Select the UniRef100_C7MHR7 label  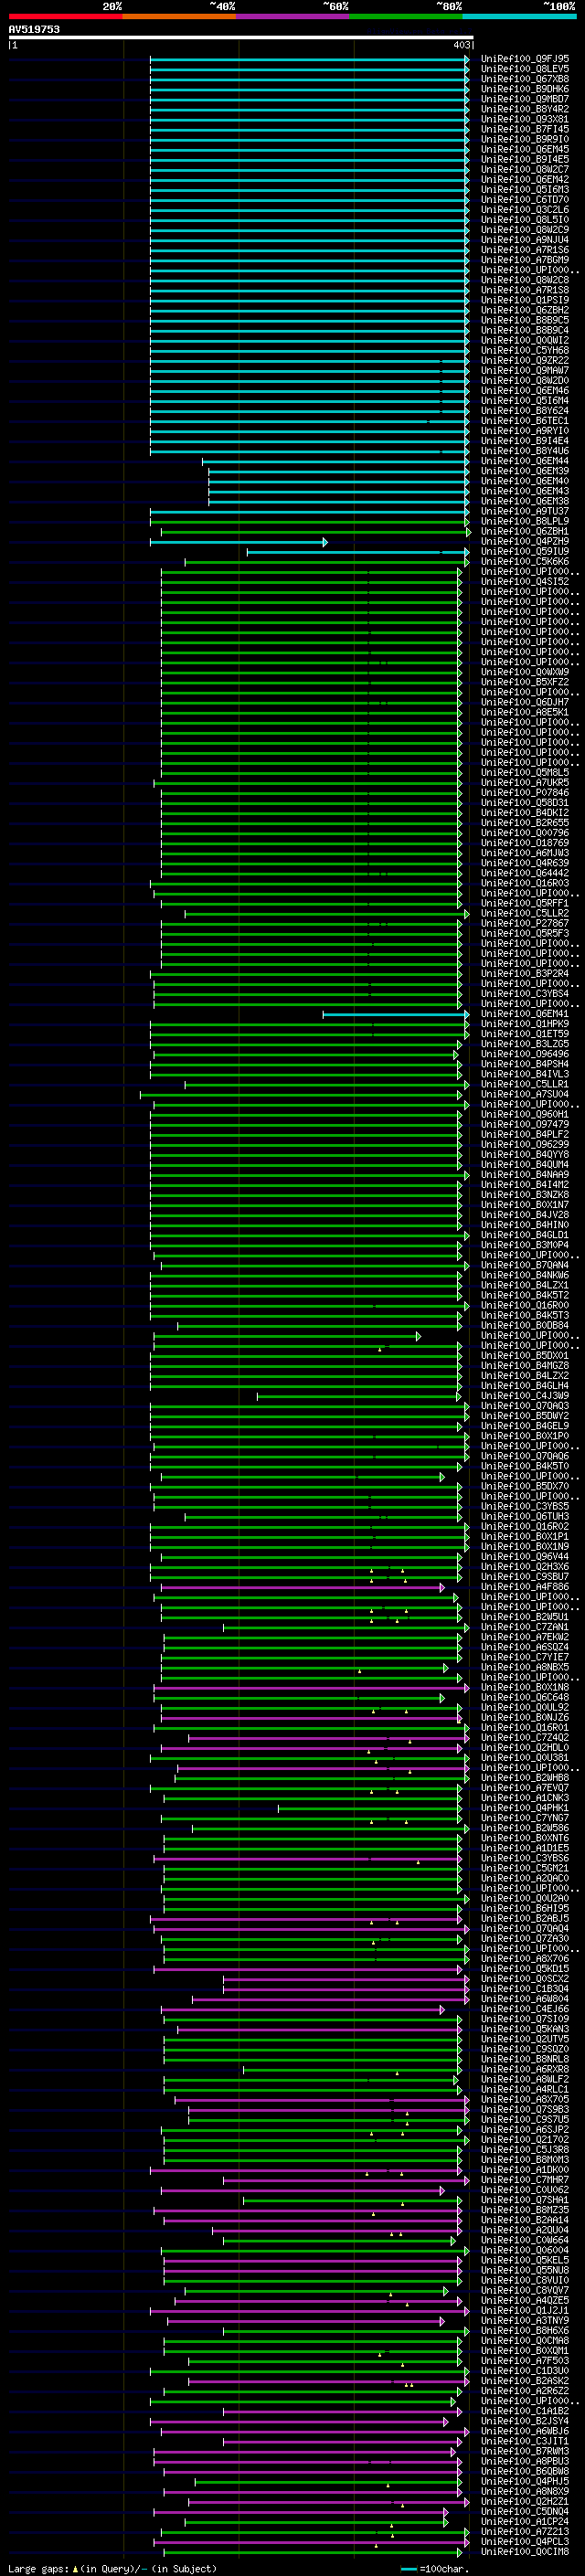[x=525, y=2180]
